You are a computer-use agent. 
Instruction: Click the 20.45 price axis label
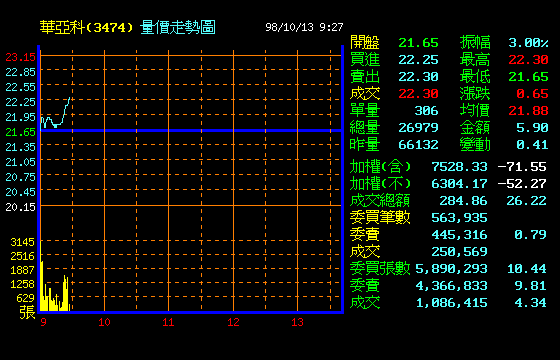pyautogui.click(x=21, y=192)
